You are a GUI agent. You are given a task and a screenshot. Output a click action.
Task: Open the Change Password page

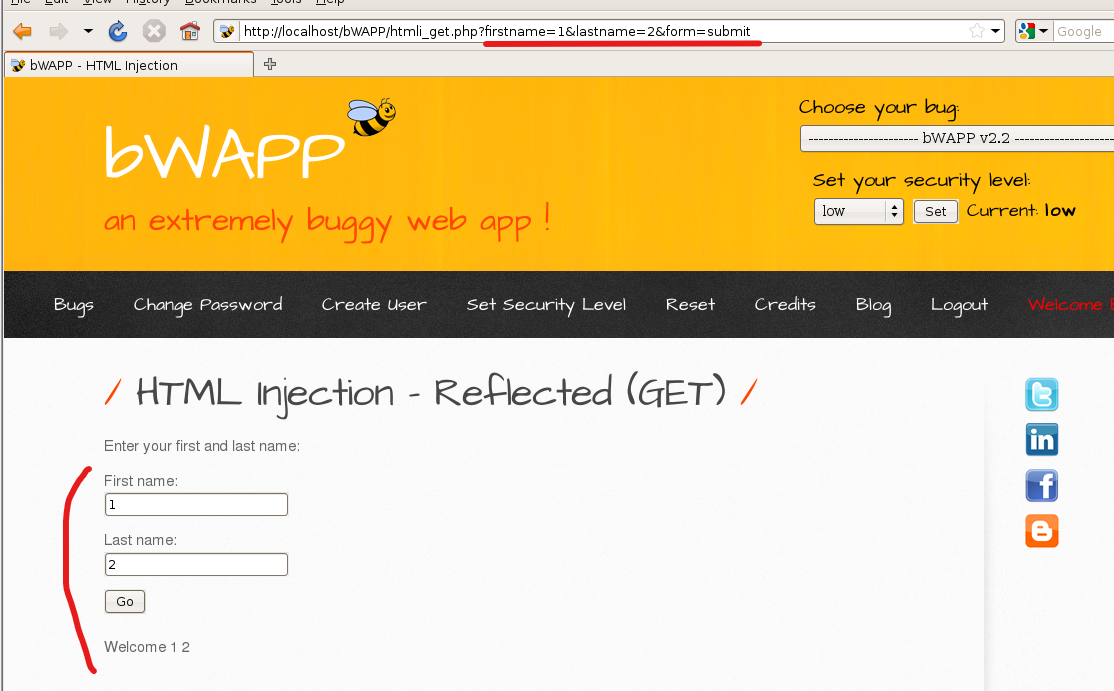coord(207,305)
